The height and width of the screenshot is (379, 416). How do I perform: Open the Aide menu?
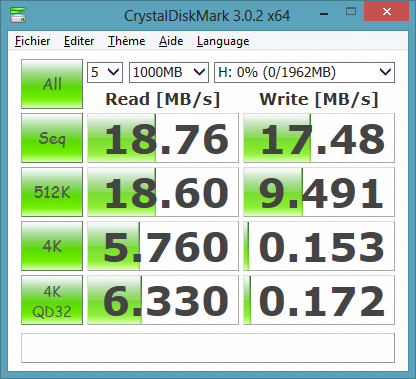[171, 41]
